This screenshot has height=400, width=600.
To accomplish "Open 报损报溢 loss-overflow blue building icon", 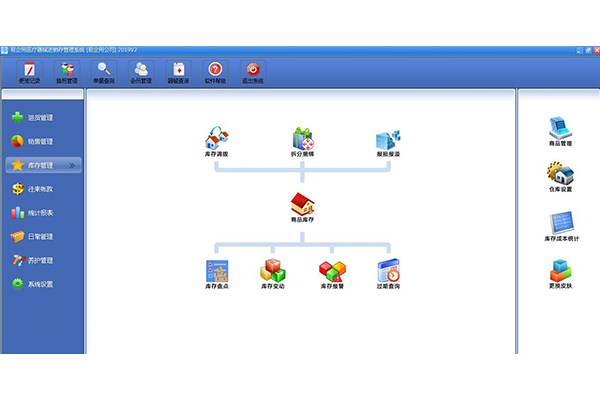I will (x=388, y=143).
